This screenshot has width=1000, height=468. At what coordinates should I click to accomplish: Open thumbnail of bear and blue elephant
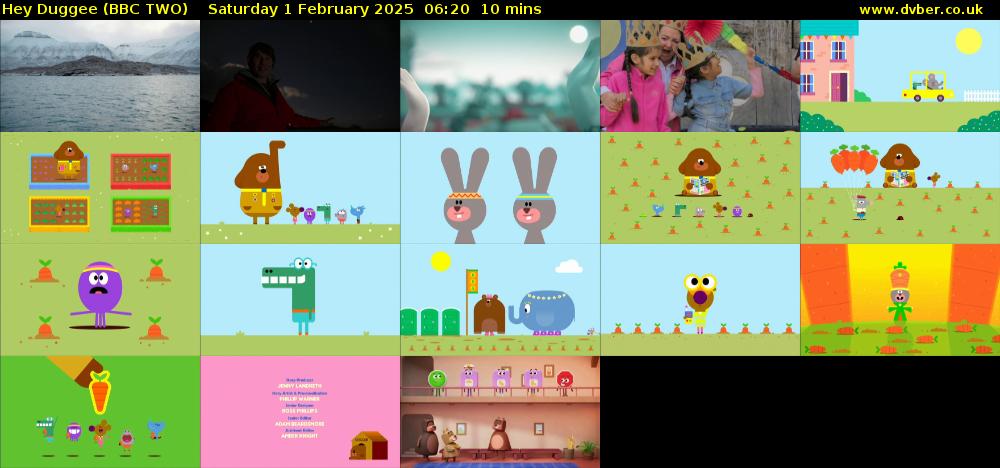pyautogui.click(x=500, y=300)
